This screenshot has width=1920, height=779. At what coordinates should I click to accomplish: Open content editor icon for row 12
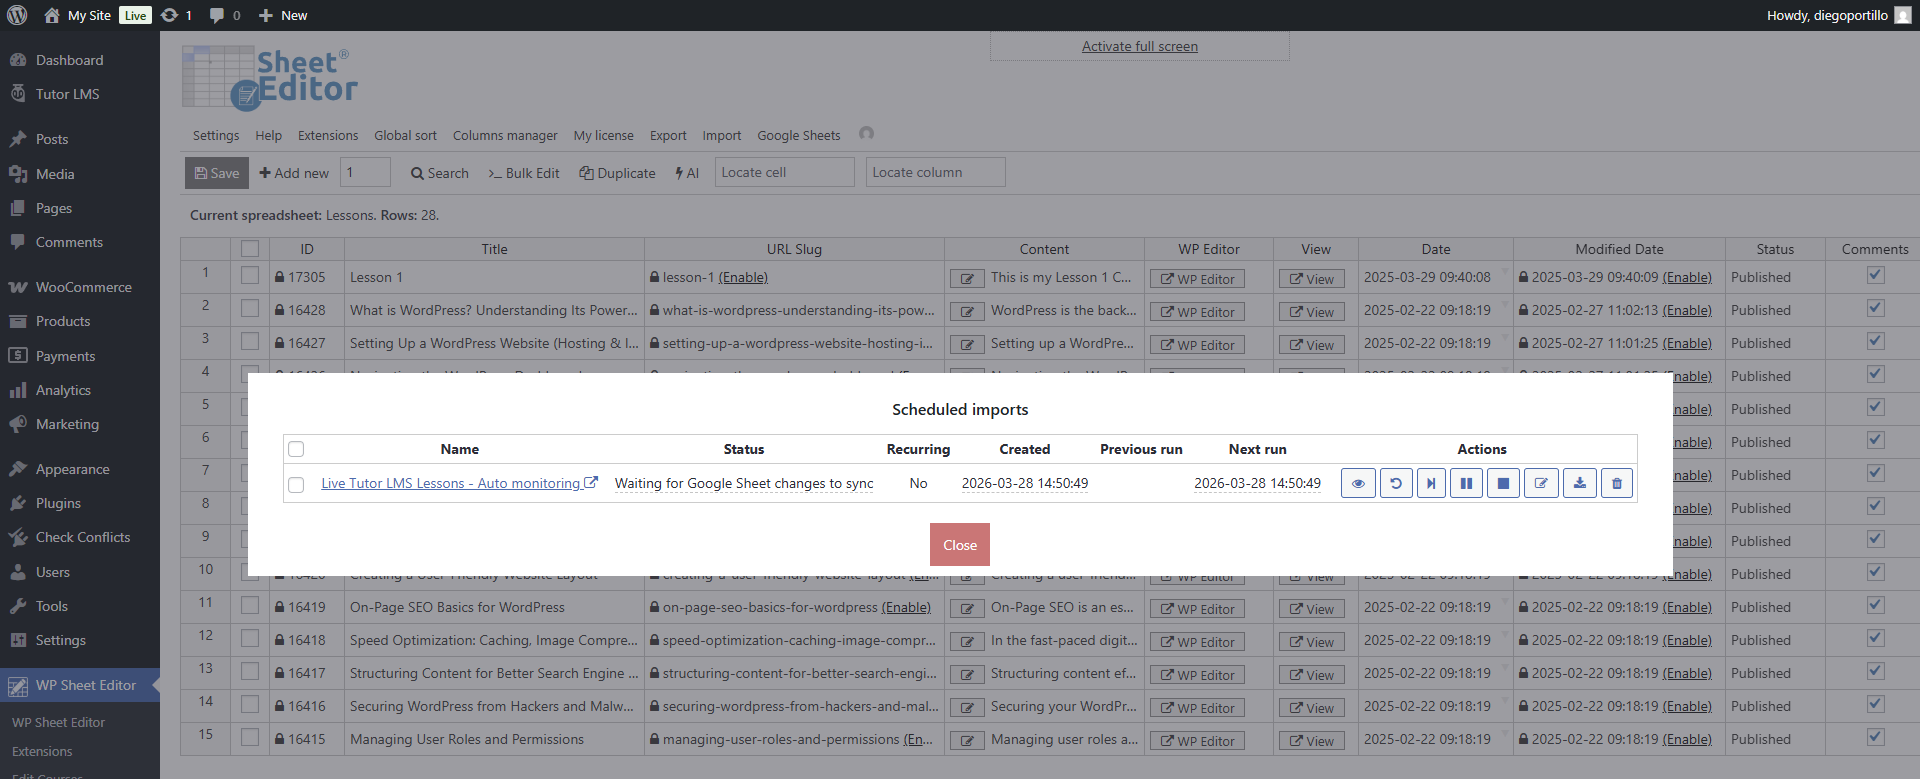967,642
